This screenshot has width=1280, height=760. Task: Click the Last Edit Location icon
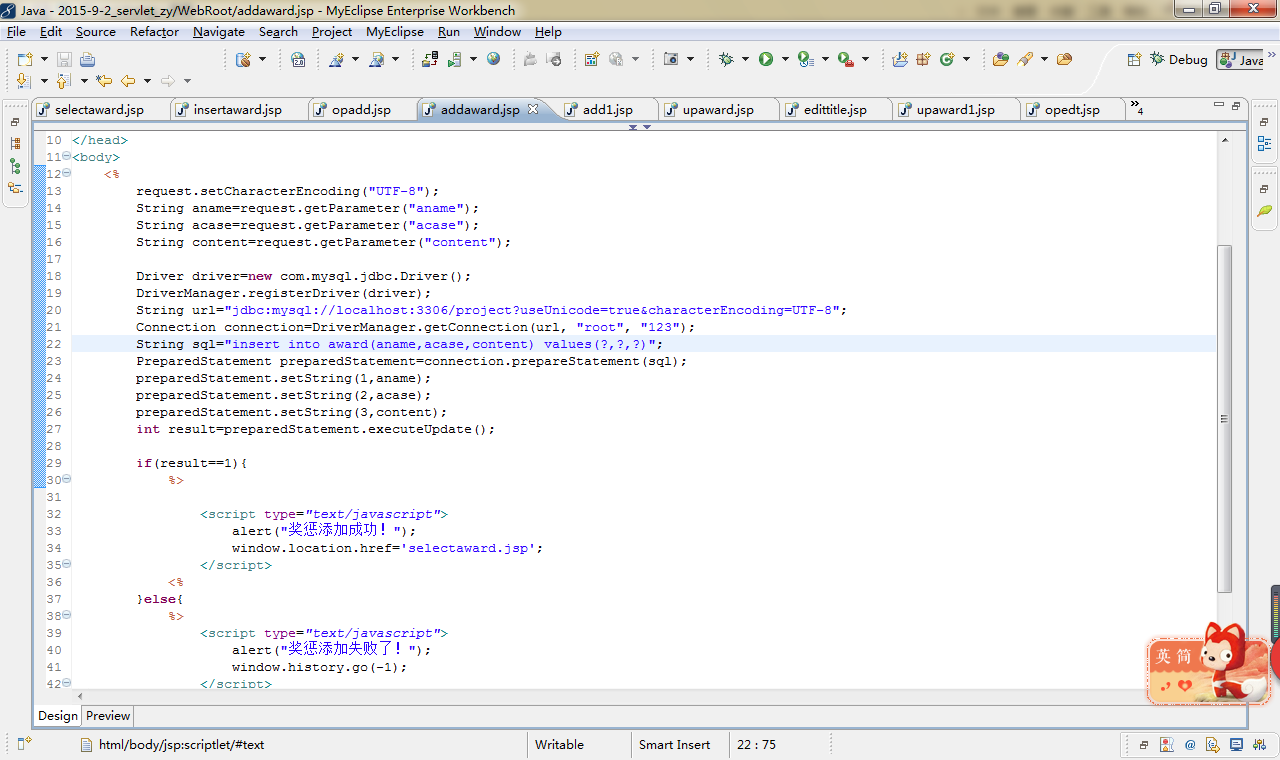[x=104, y=81]
